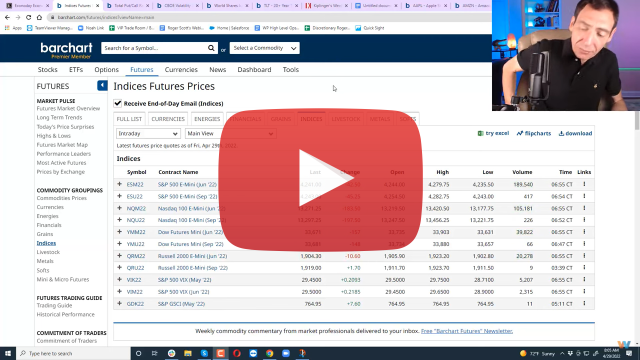
Task: Switch to the Total Put/Call browser tab
Action: tap(127, 6)
